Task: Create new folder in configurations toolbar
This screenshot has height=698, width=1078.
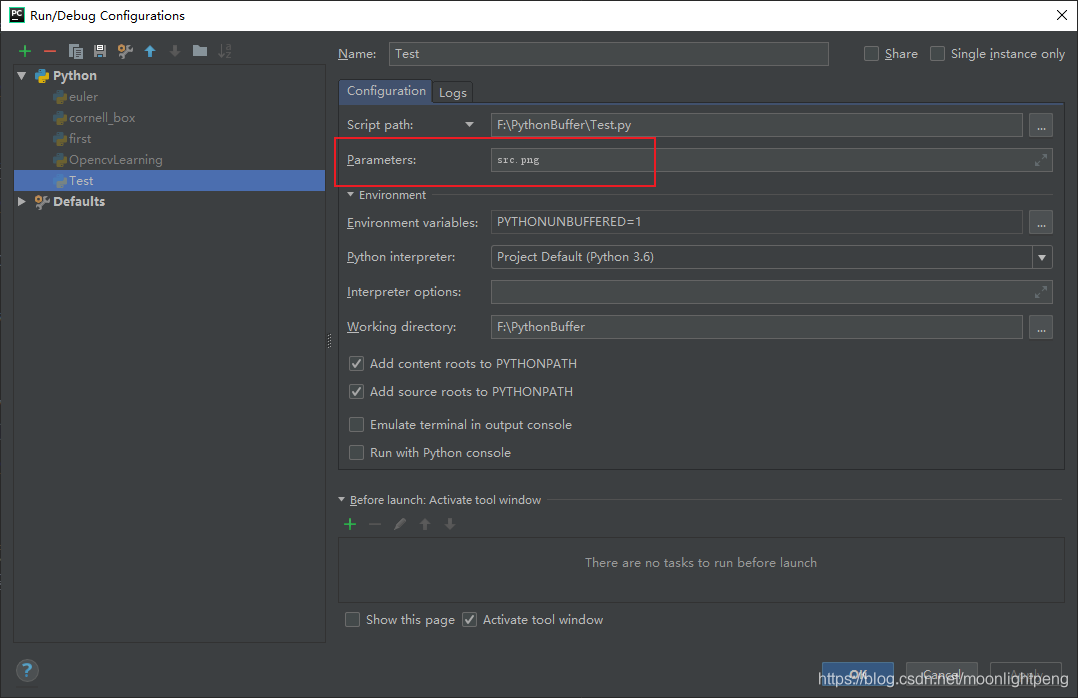Action: point(200,51)
